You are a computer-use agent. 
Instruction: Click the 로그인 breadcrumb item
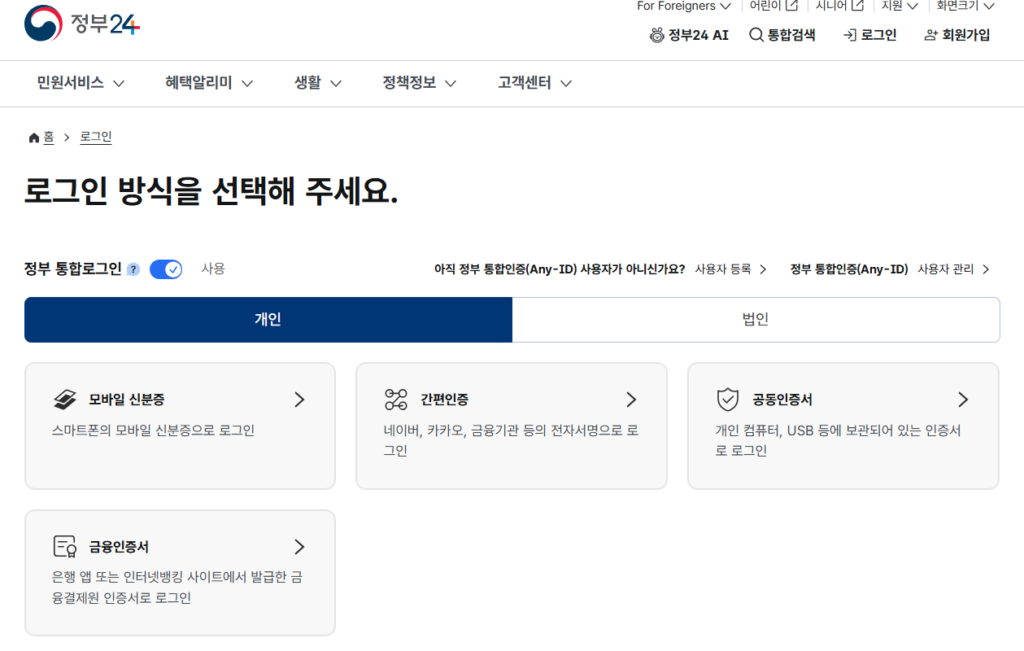tap(95, 137)
